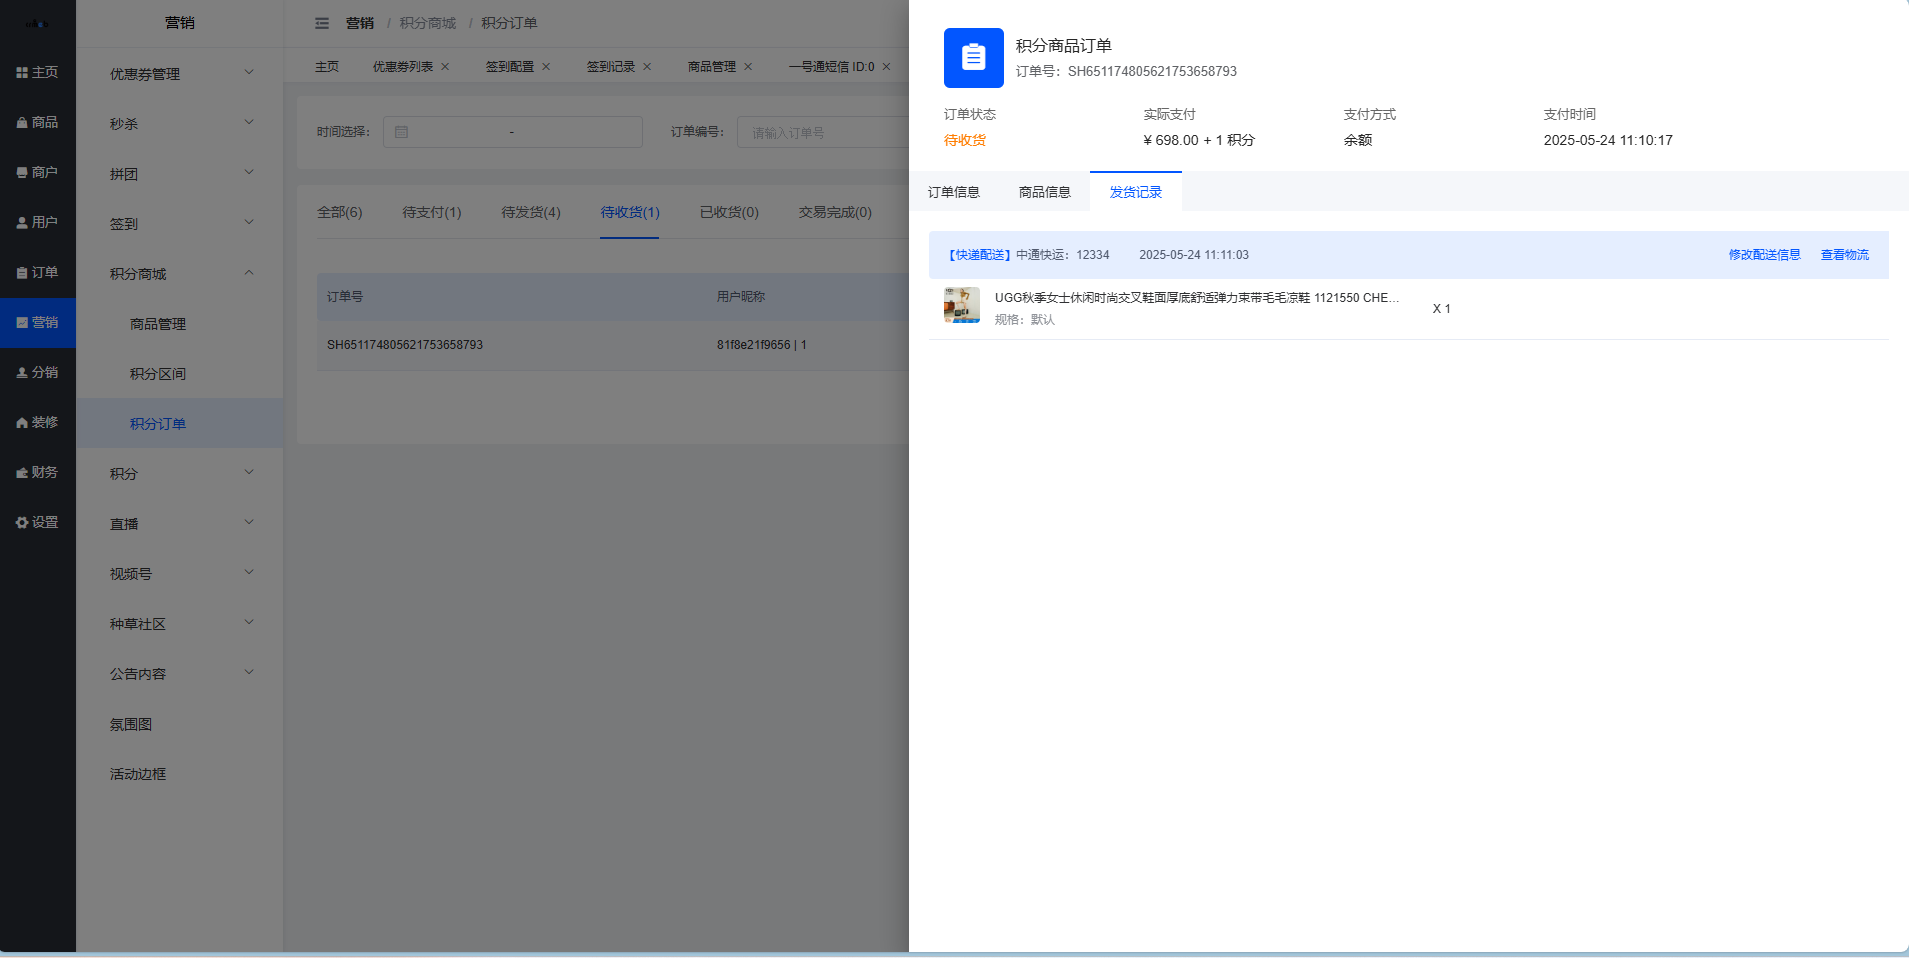The image size is (1909, 958).
Task: Click the 修改配送信息 link
Action: [1764, 255]
